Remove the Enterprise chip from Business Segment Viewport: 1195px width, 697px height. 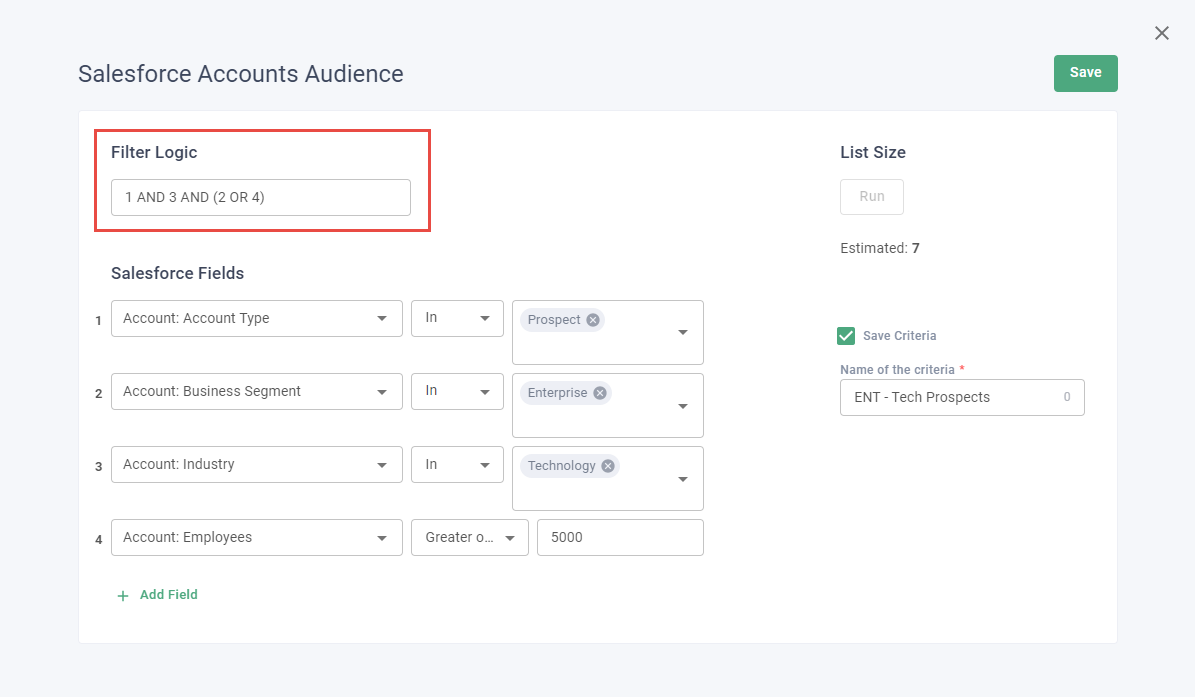click(x=600, y=393)
